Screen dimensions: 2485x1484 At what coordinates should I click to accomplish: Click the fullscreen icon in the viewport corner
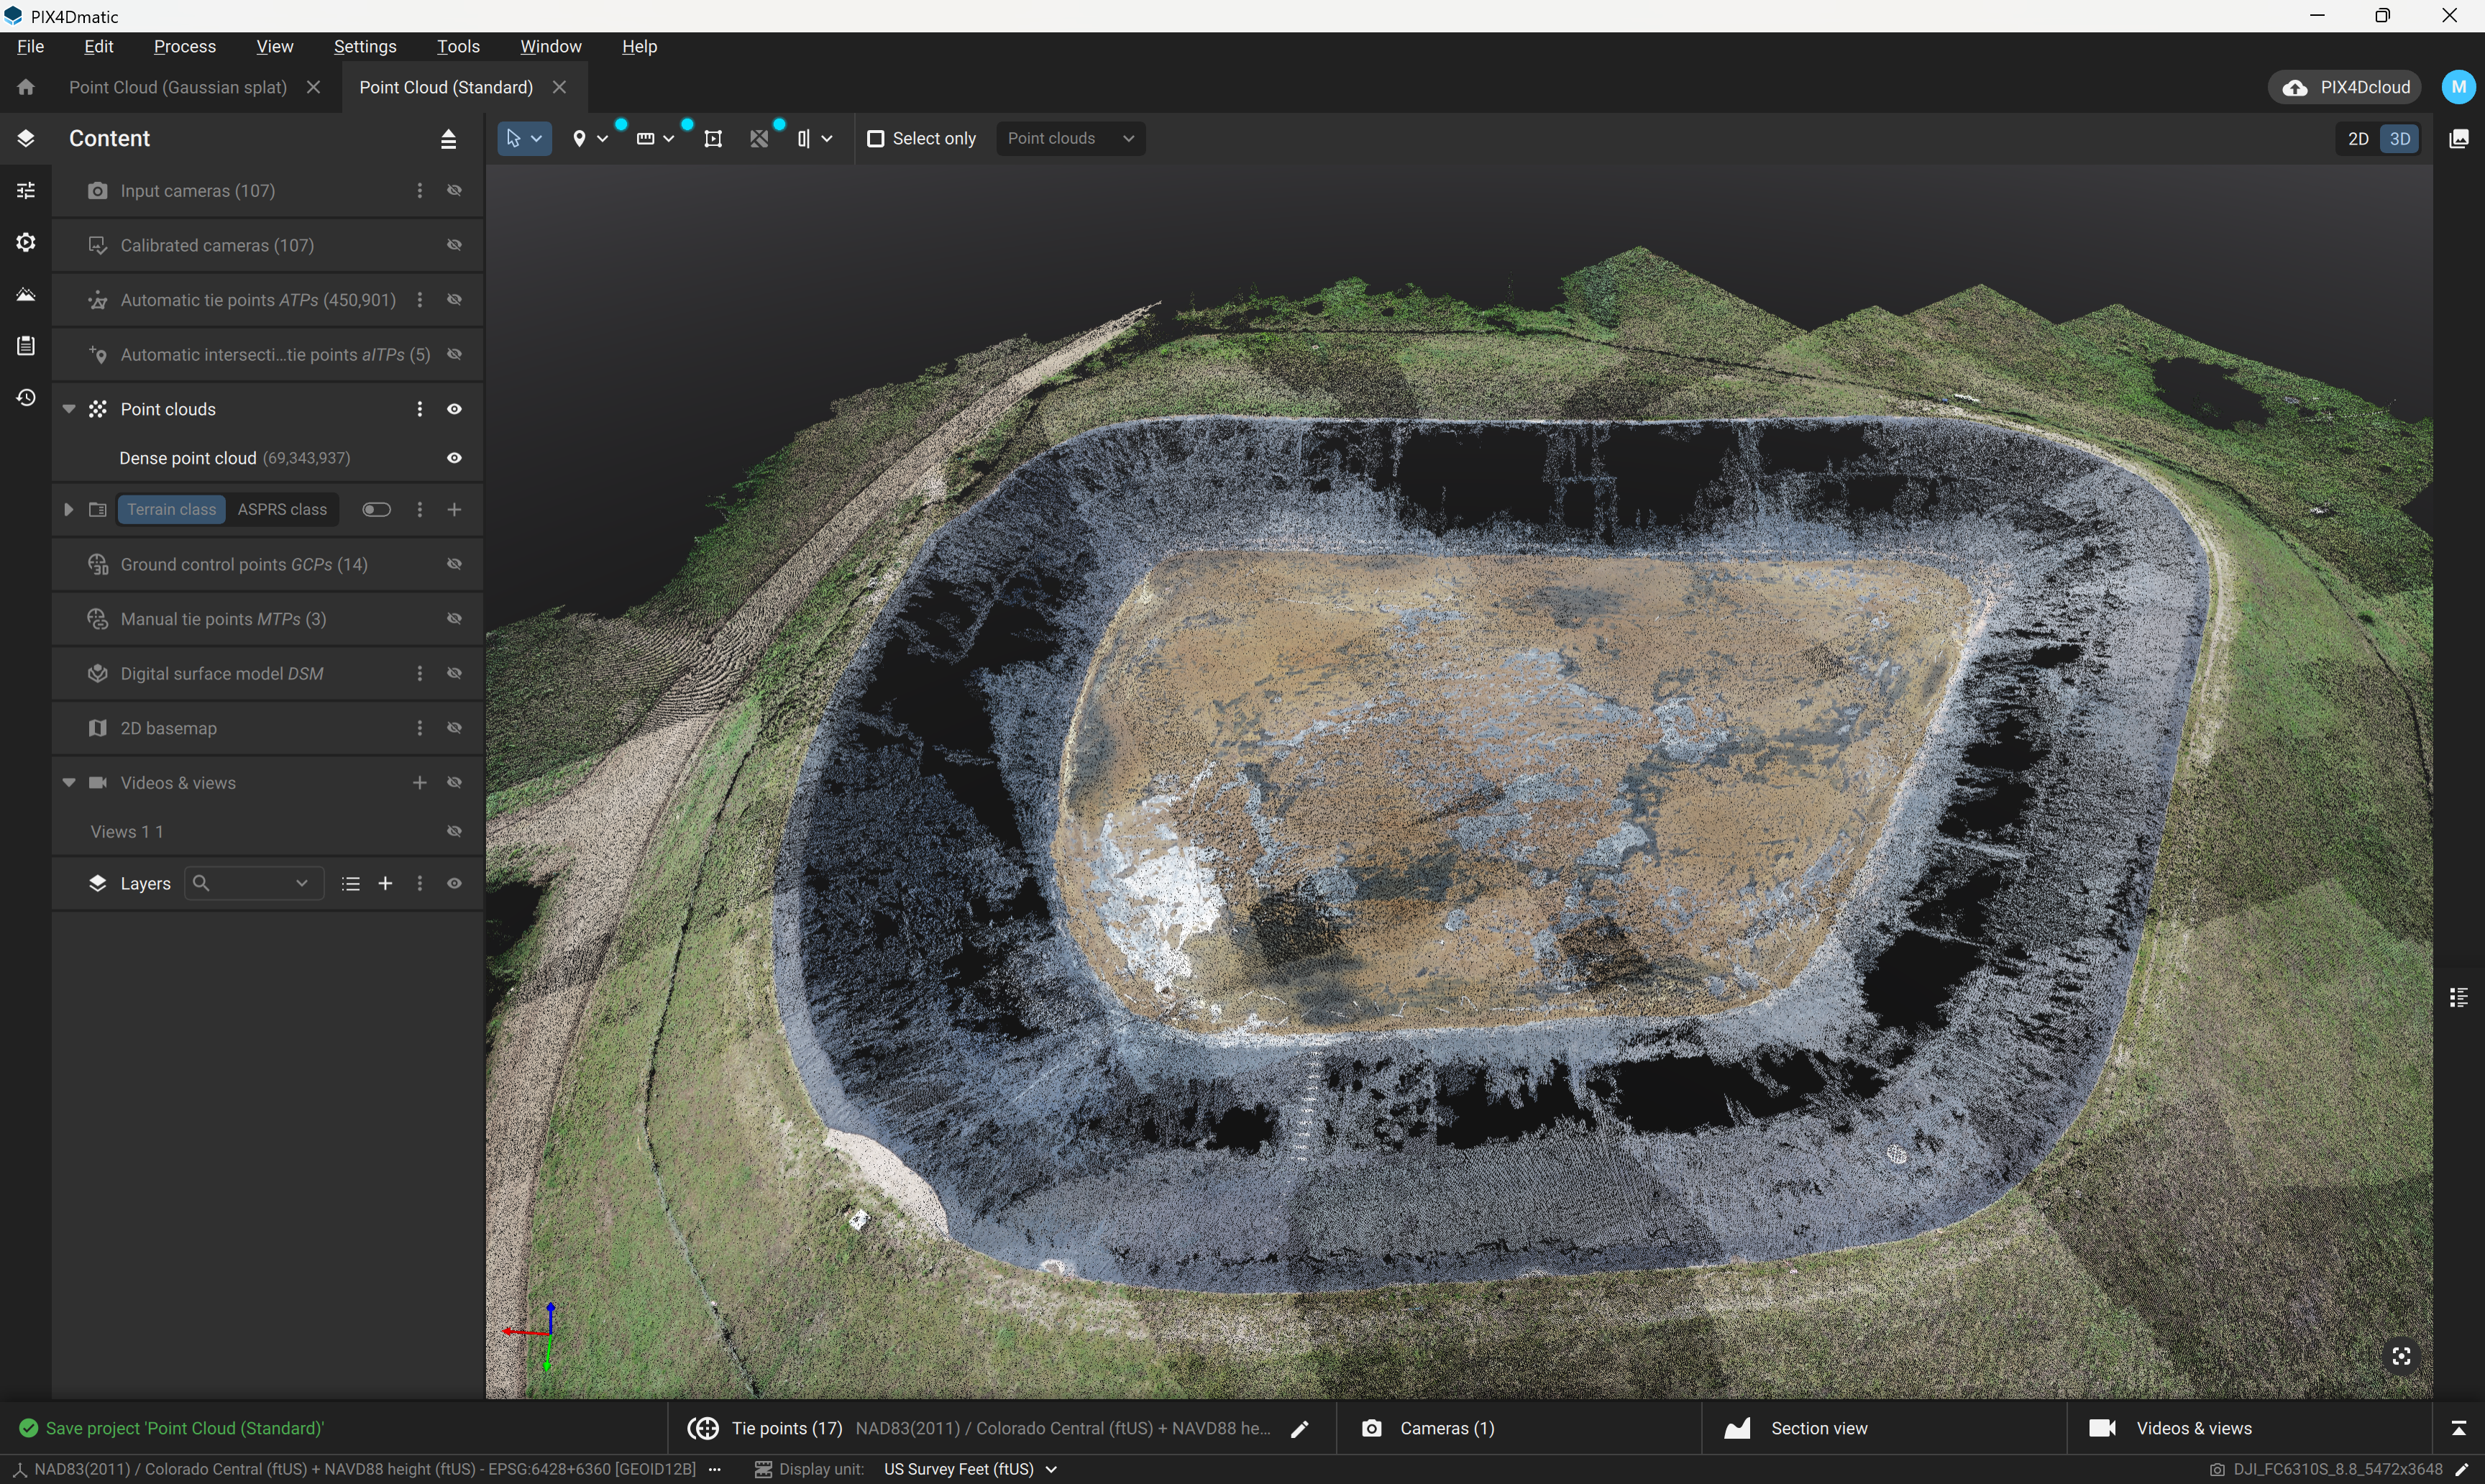pos(2402,1356)
